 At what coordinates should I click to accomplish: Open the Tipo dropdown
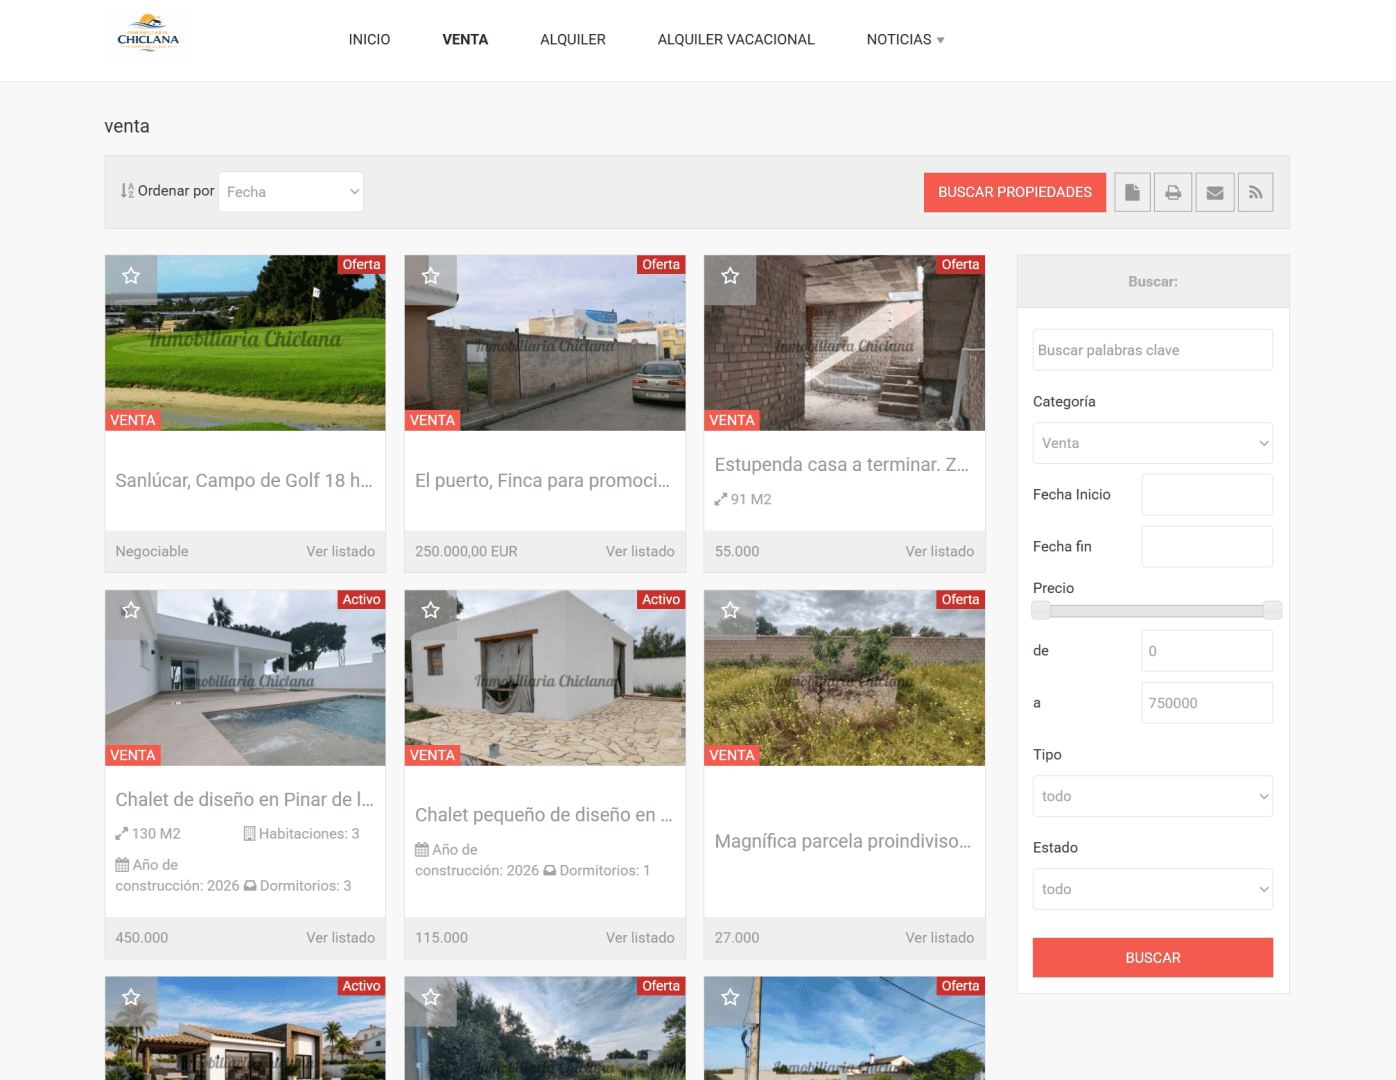coord(1153,796)
